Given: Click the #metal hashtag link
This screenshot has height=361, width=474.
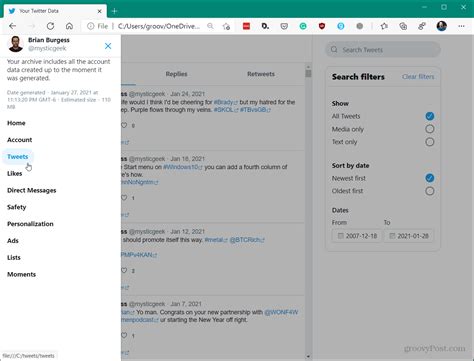Looking at the screenshot, I should tap(216, 240).
